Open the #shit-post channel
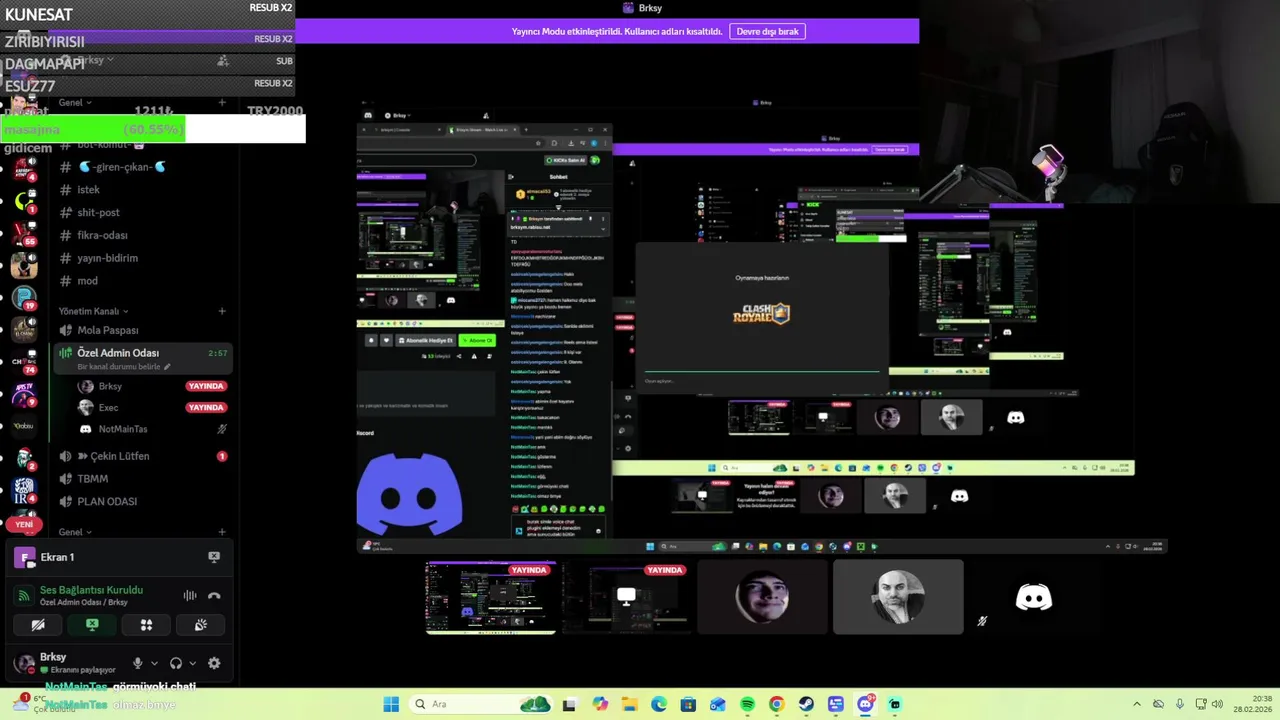1280x720 pixels. (x=143, y=212)
